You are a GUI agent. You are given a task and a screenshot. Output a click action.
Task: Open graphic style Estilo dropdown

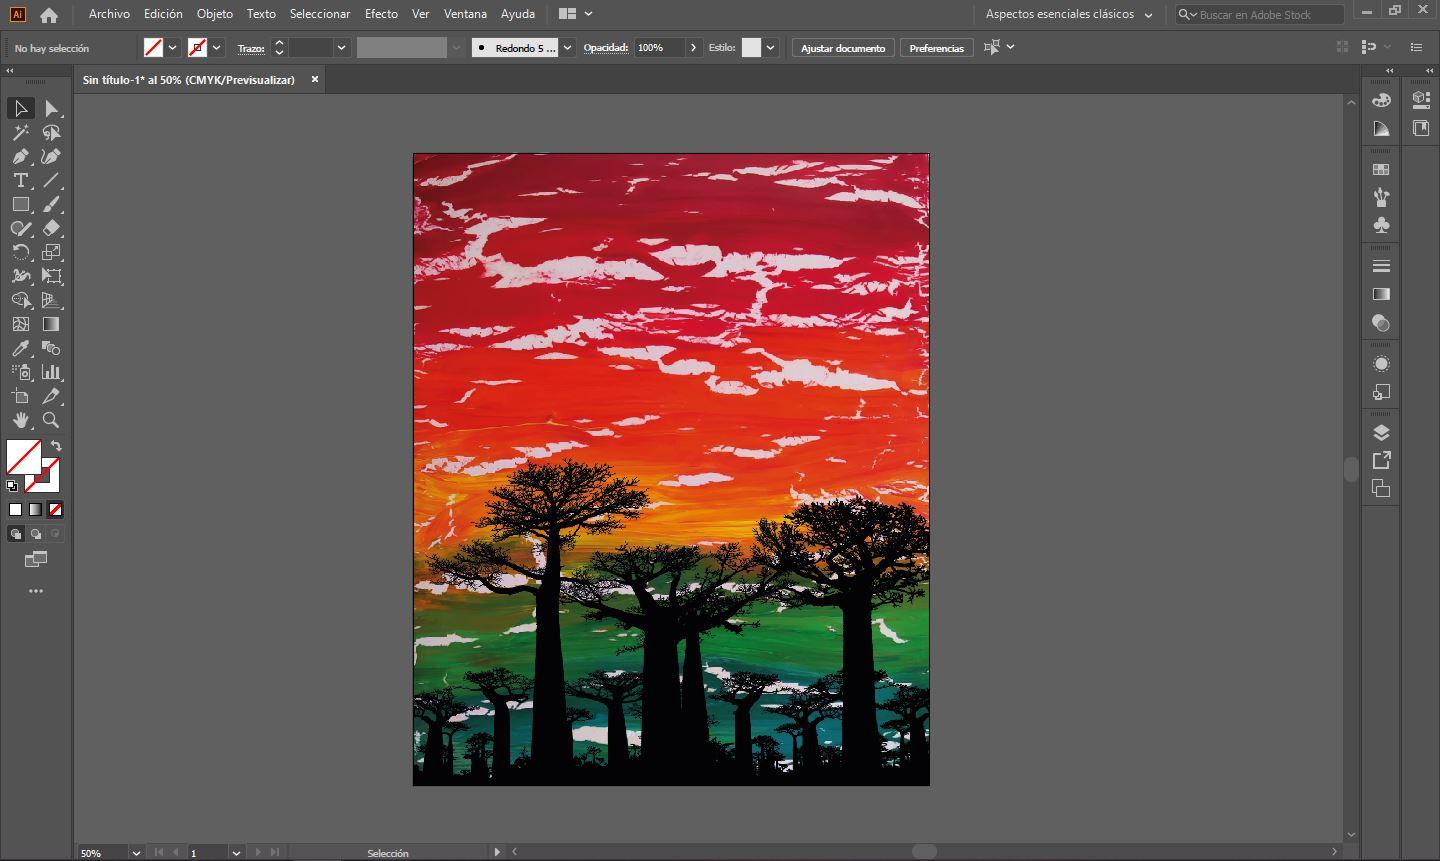pos(770,47)
